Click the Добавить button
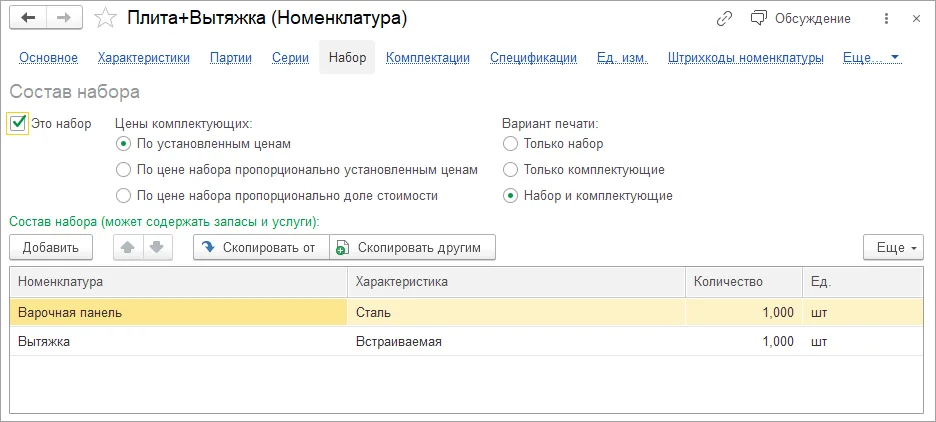This screenshot has width=936, height=422. coord(51,247)
